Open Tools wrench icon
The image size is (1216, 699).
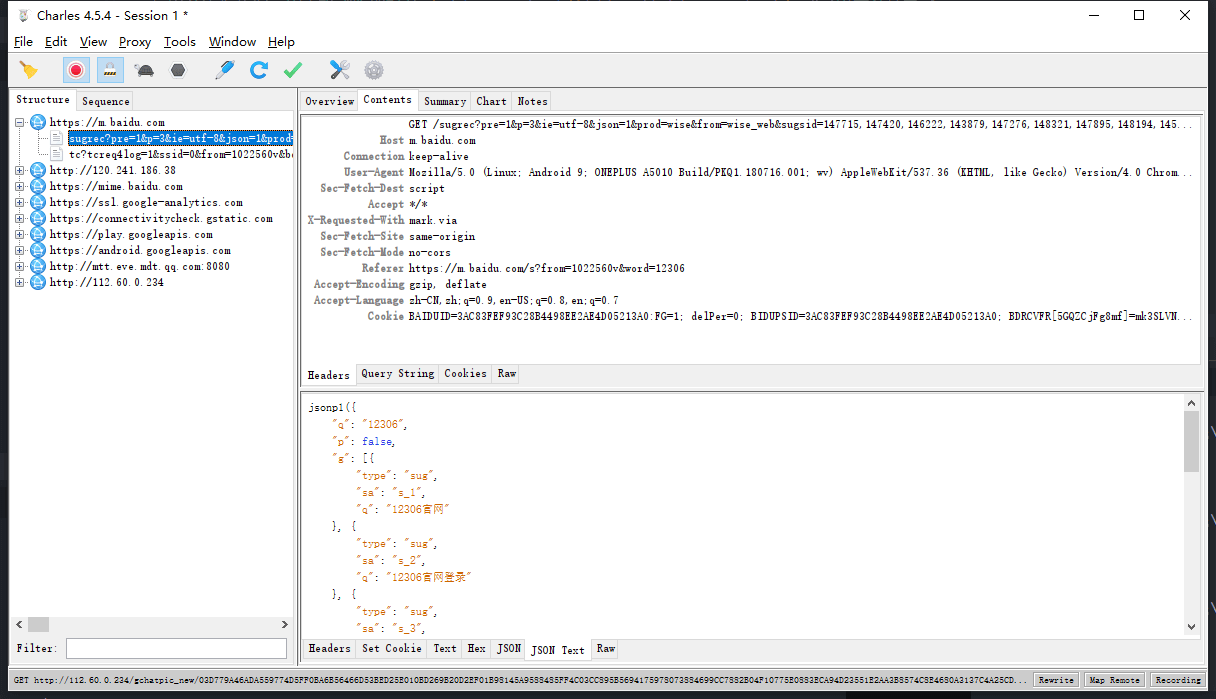[340, 70]
